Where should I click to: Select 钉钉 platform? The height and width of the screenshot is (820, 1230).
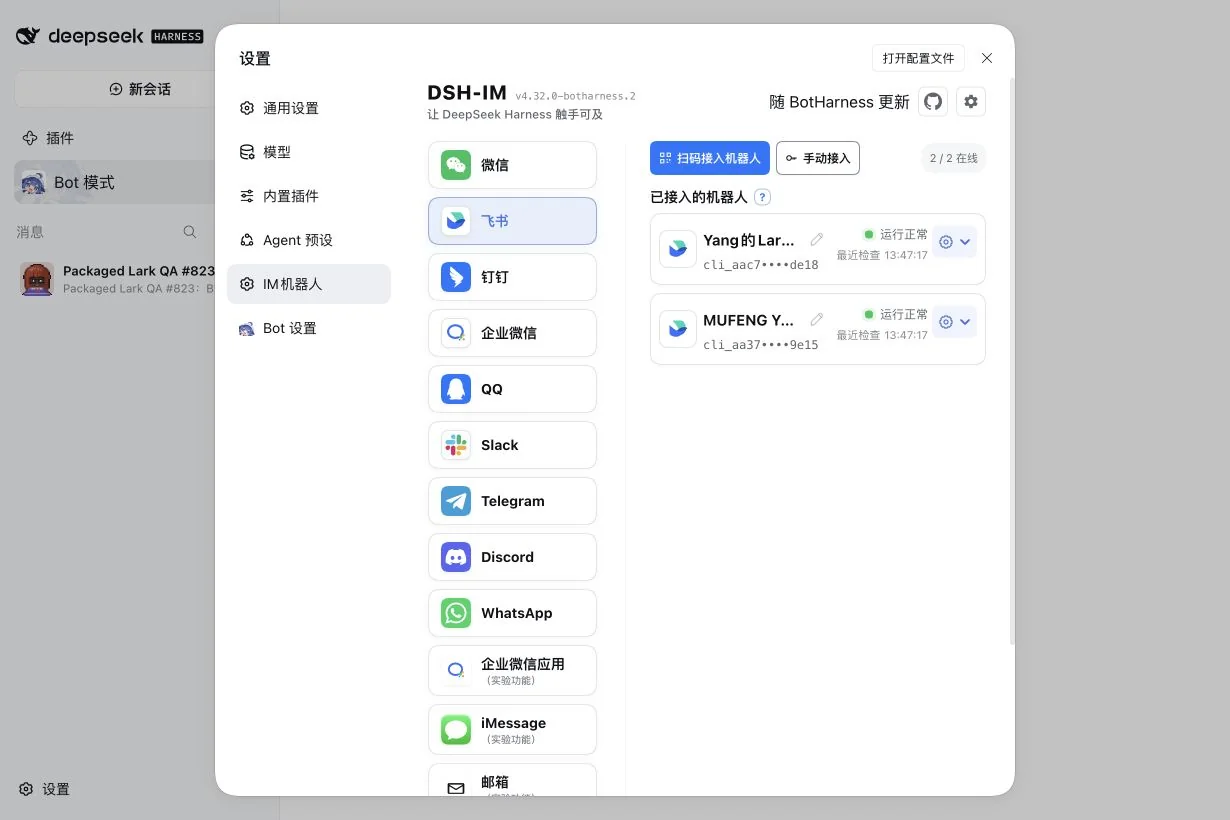point(512,277)
